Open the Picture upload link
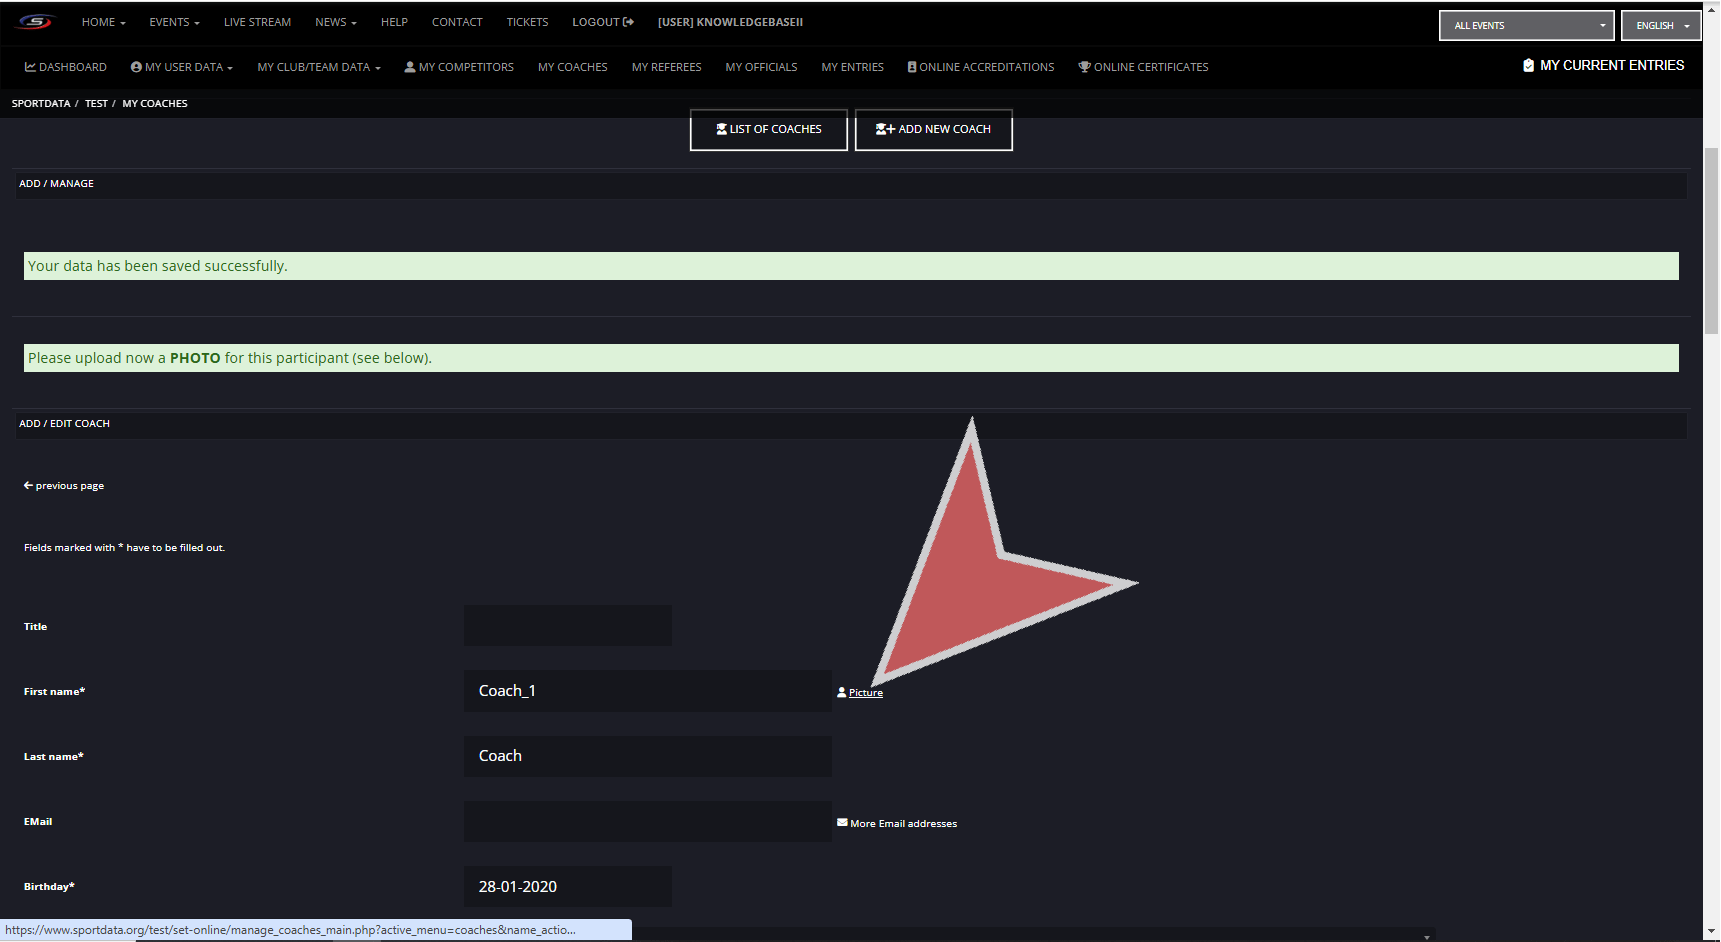Image resolution: width=1721 pixels, height=942 pixels. click(865, 692)
